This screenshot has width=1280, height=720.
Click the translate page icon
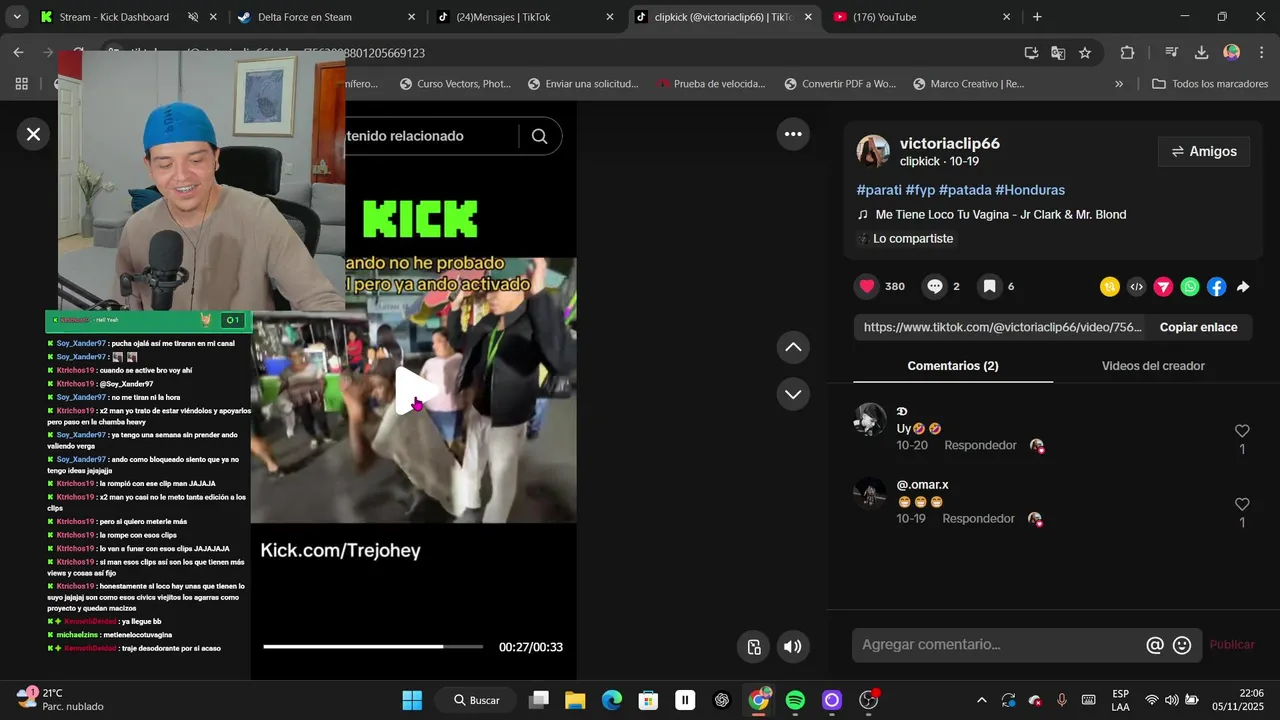1058,53
